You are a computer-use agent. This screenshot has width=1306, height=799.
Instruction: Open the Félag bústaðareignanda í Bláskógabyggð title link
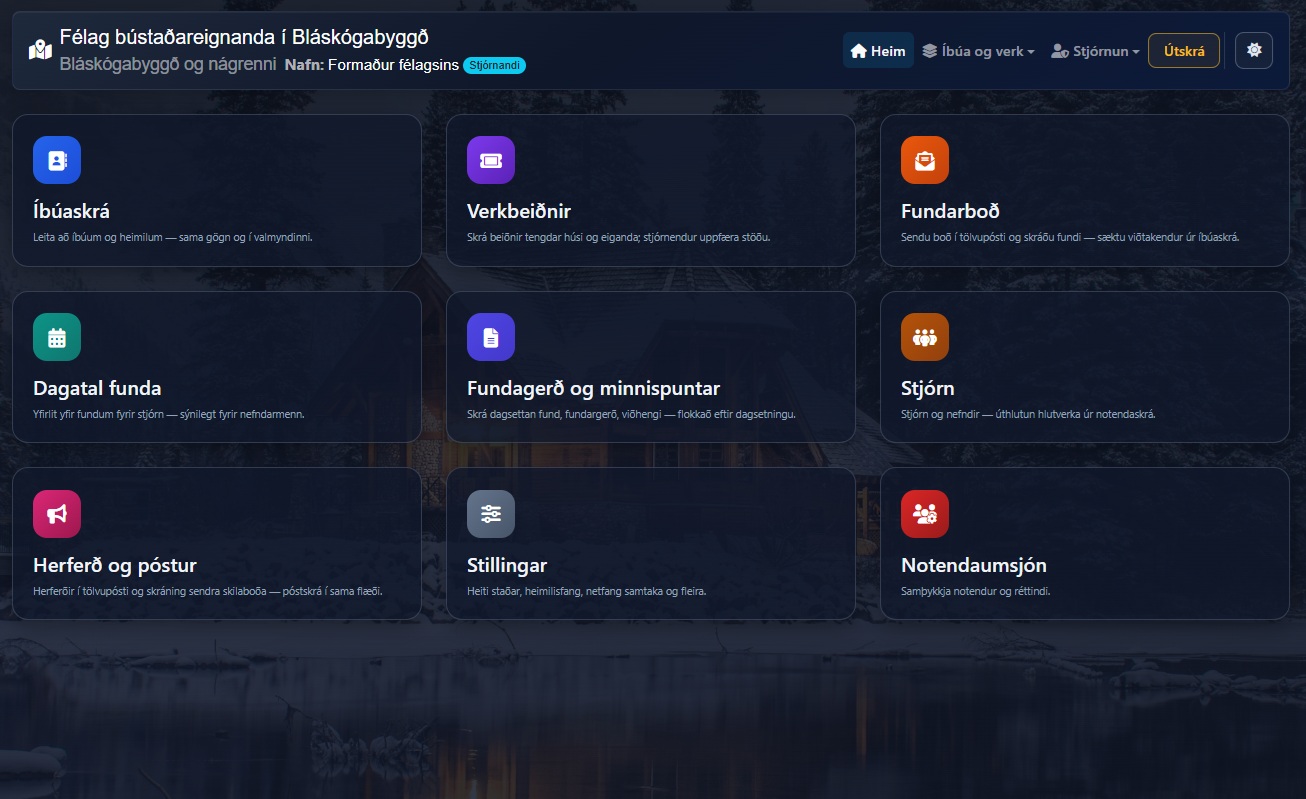[x=244, y=38]
